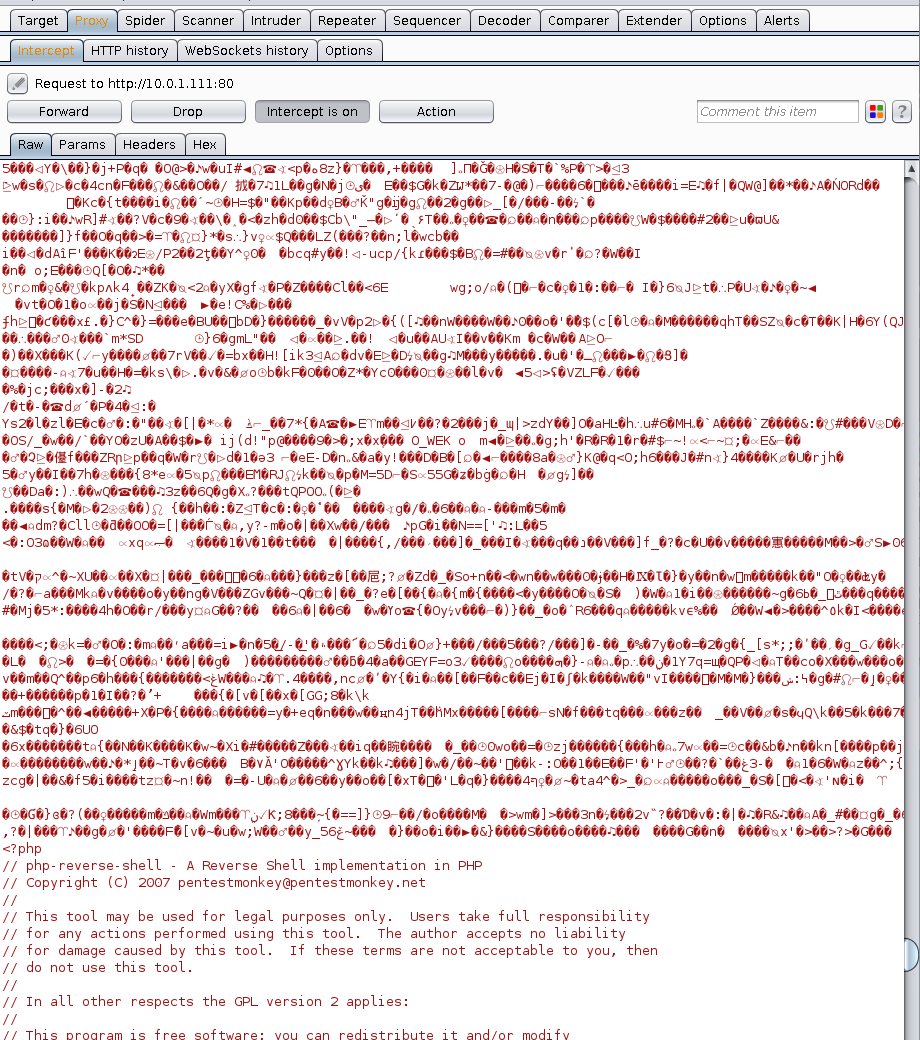Switch to the Headers view
Image resolution: width=920 pixels, height=1040 pixels.
click(149, 144)
